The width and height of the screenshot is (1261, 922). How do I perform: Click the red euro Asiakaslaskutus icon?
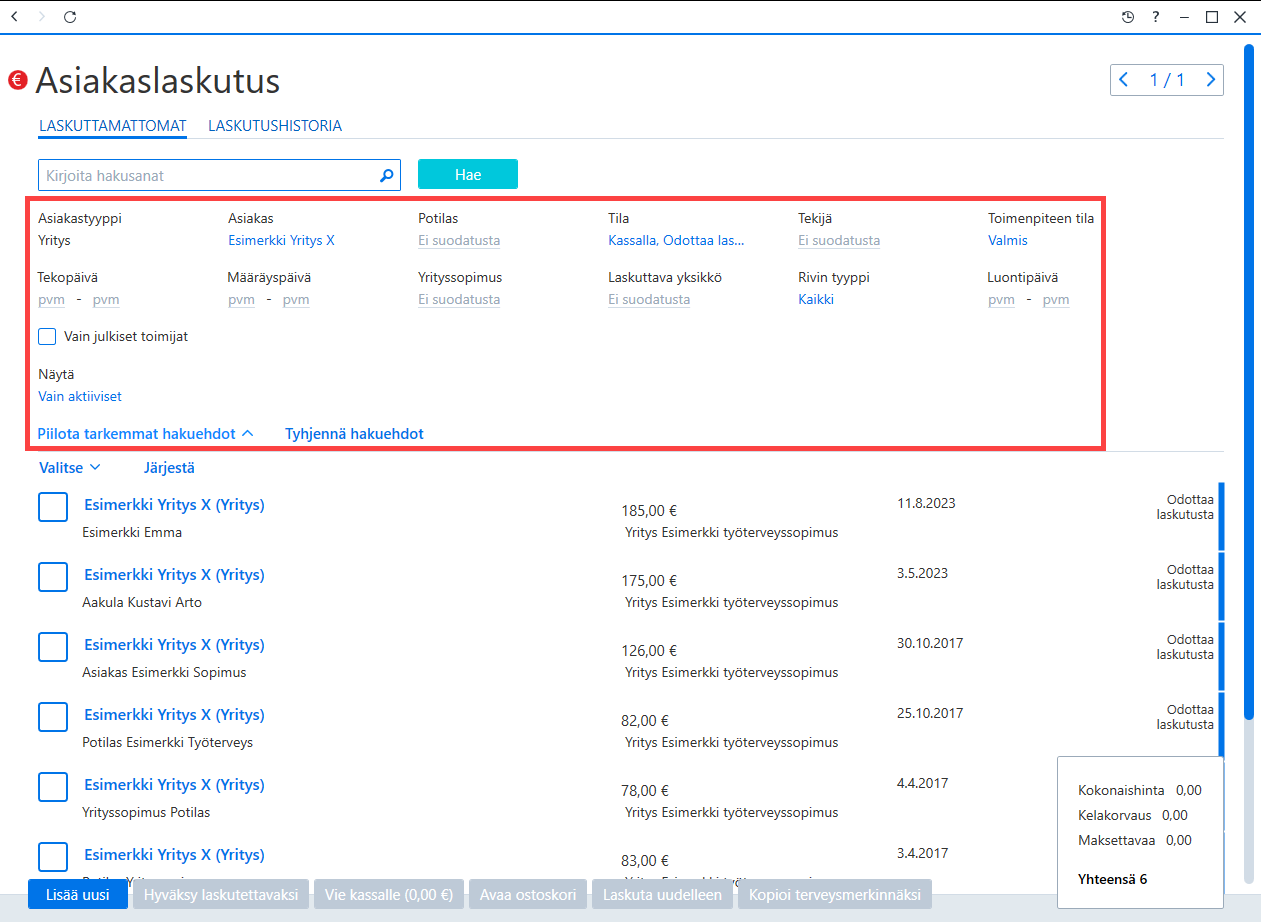coord(17,80)
